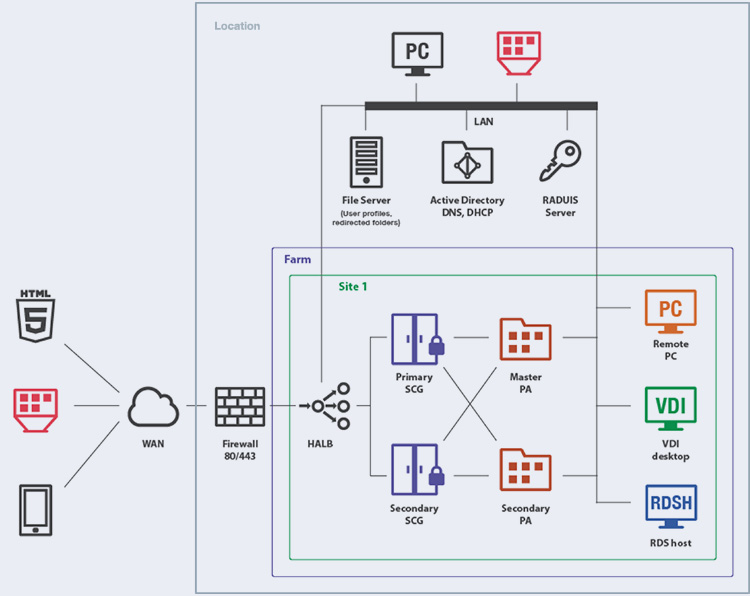Click the Master PA icon

[525, 339]
